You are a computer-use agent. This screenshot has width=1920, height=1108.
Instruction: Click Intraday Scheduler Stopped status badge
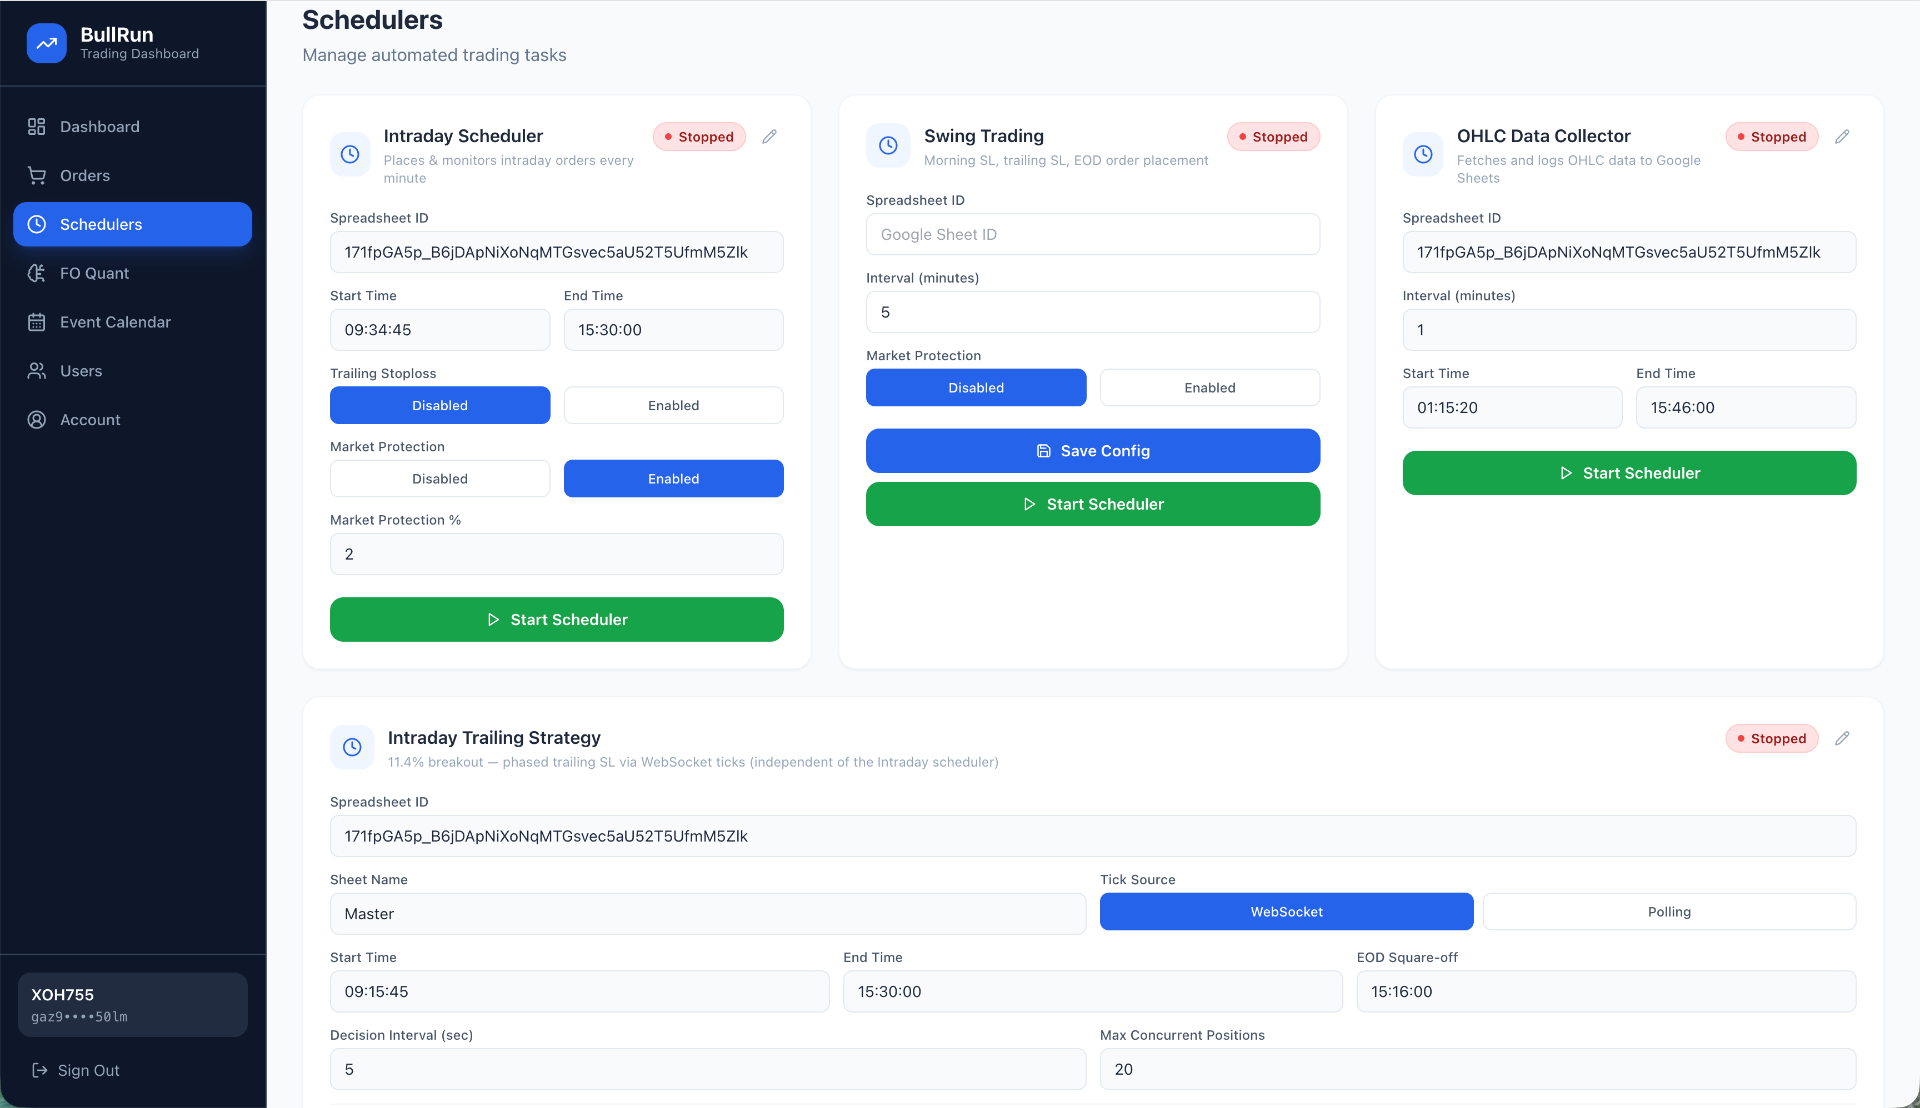[x=699, y=137]
